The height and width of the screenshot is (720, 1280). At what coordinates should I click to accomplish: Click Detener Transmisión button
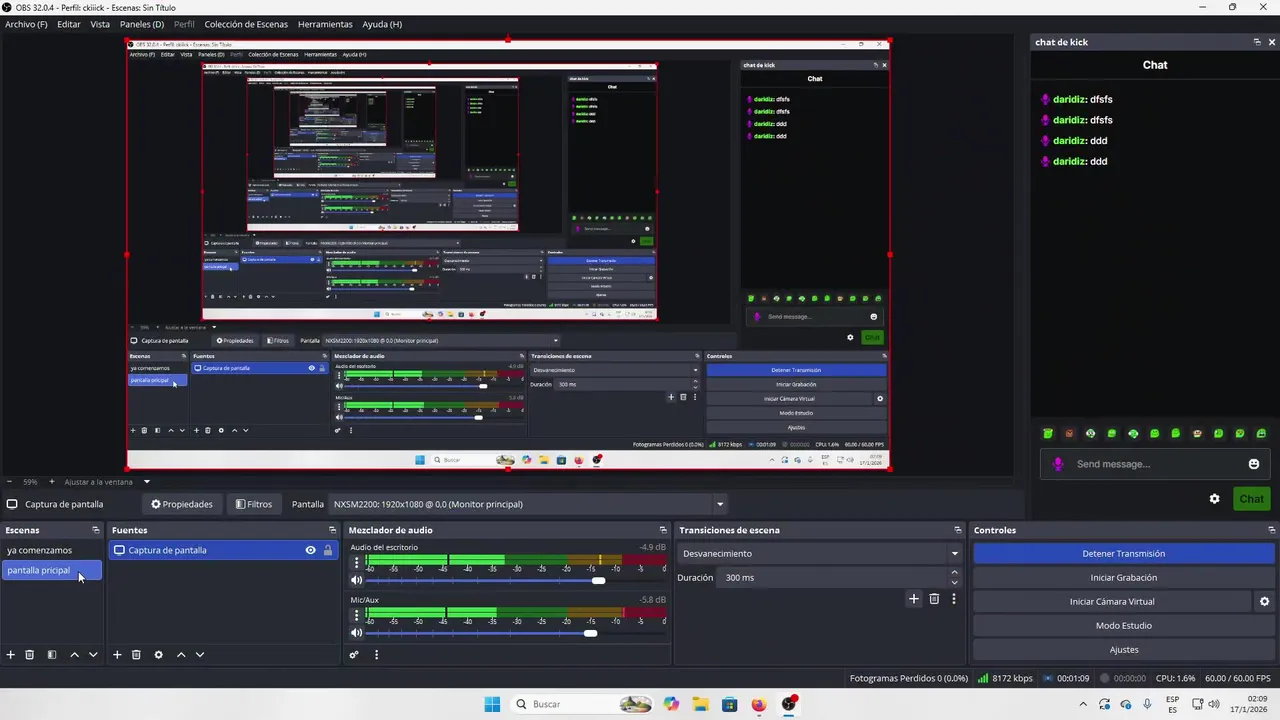(x=1124, y=554)
